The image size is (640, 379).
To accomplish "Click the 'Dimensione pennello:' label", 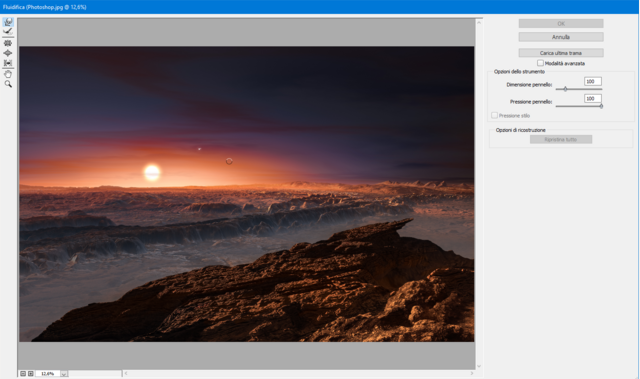I will click(529, 85).
